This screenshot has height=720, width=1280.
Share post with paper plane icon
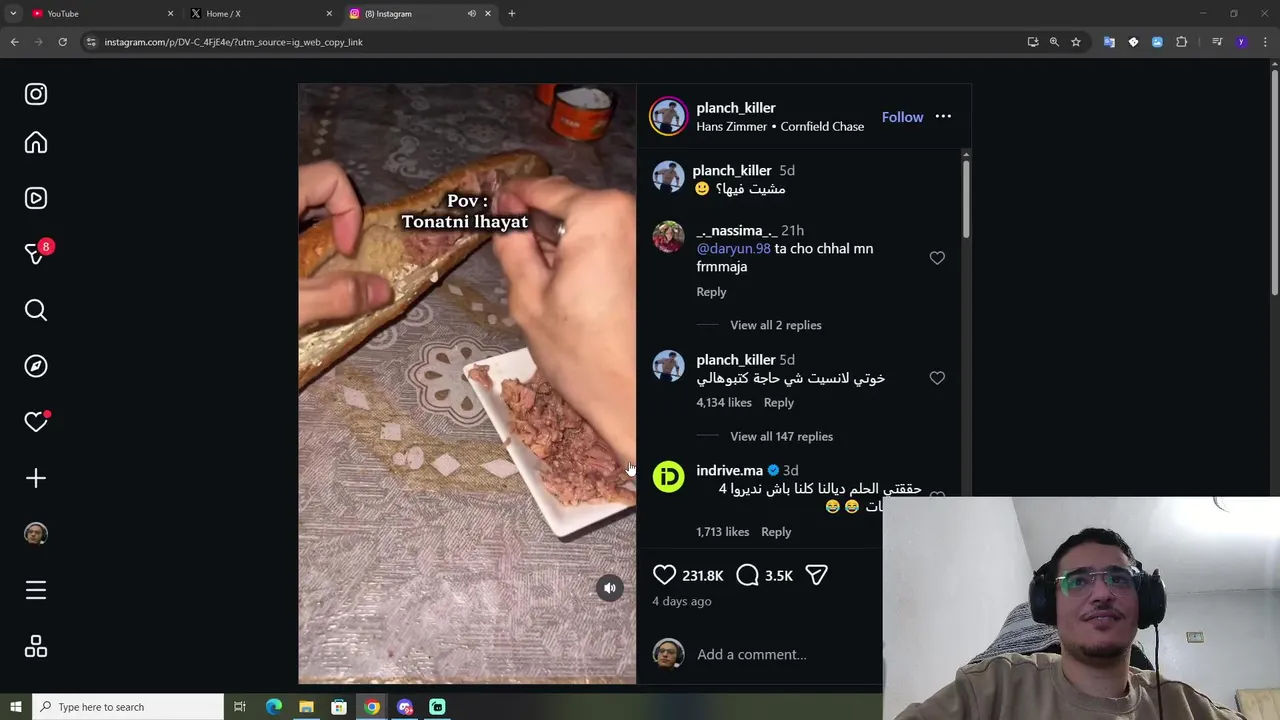tap(816, 575)
